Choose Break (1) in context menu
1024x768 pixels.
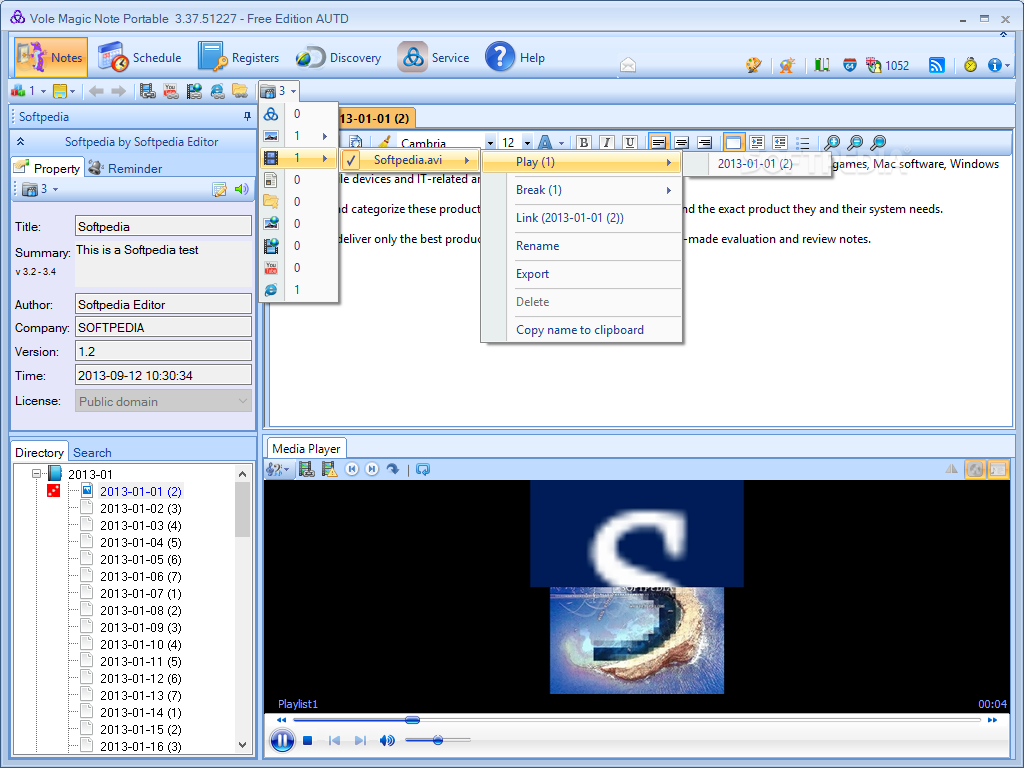point(581,190)
